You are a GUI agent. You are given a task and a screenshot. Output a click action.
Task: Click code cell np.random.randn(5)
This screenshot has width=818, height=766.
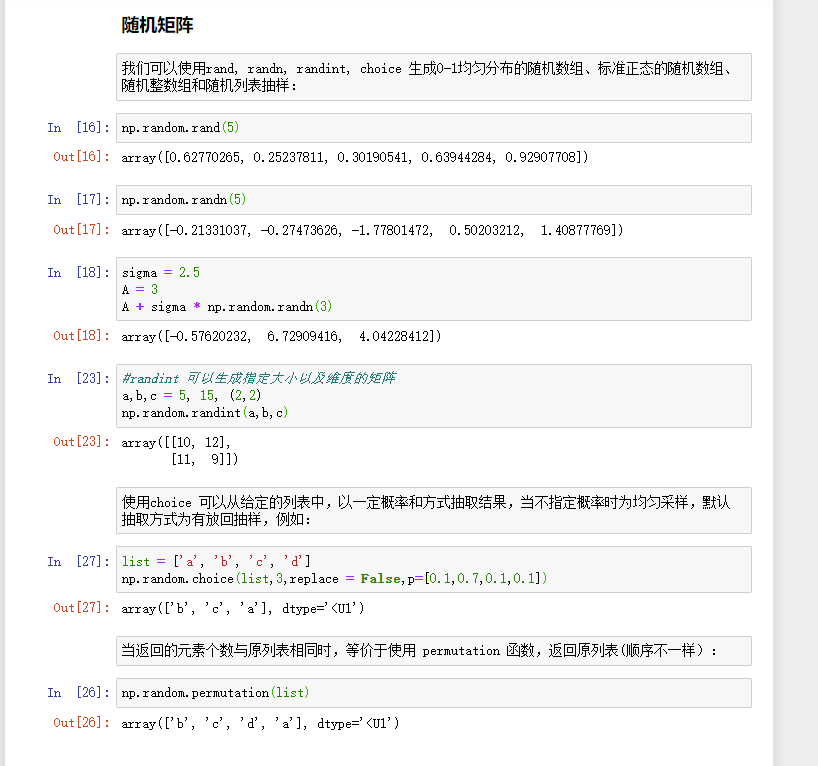click(434, 200)
